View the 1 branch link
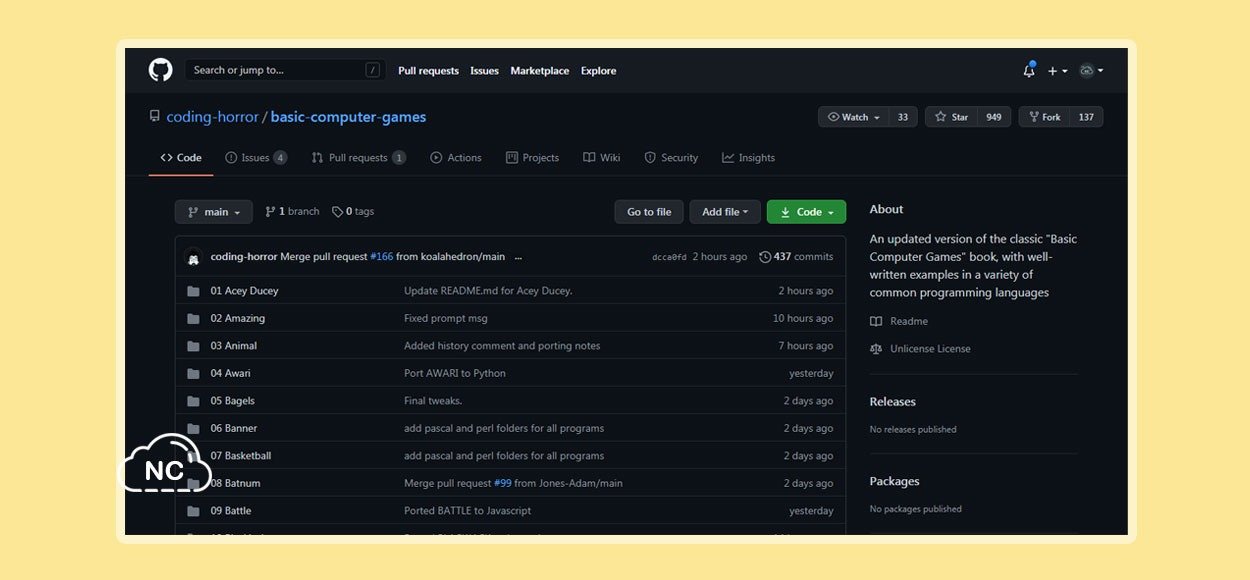The width and height of the screenshot is (1250, 580). click(292, 212)
